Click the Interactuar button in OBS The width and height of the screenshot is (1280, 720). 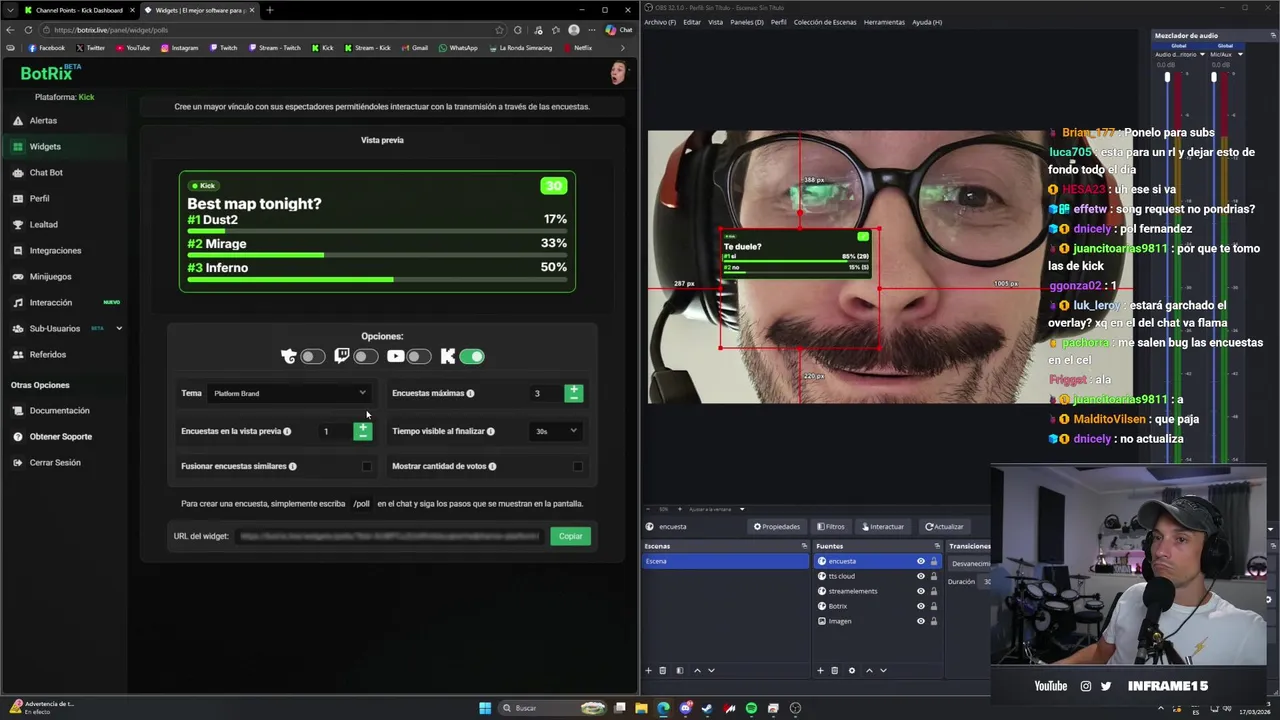881,526
